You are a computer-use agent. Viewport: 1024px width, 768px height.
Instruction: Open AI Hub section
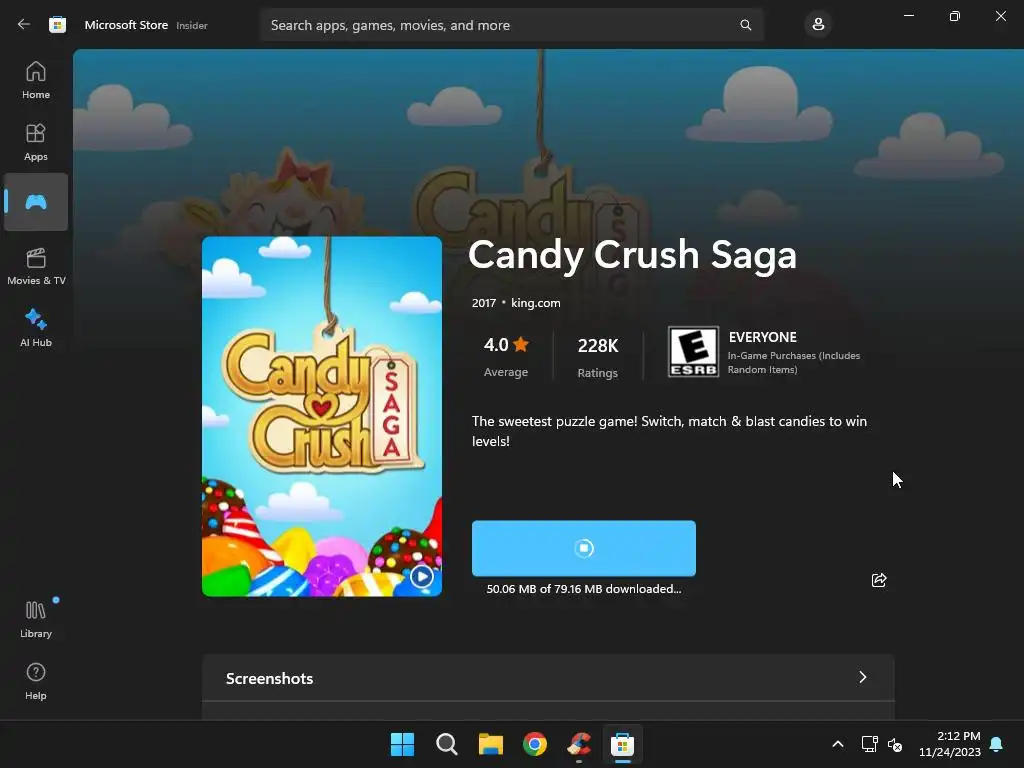[36, 328]
